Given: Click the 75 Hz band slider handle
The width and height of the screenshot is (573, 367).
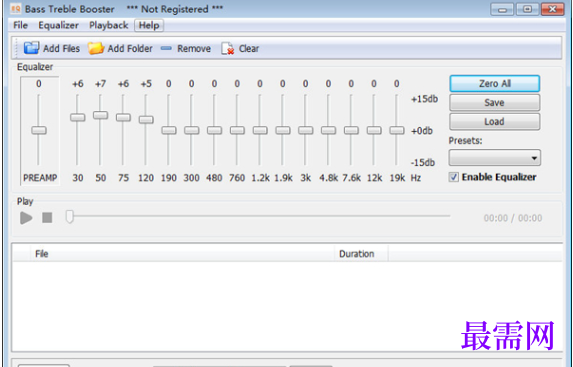Looking at the screenshot, I should pyautogui.click(x=123, y=117).
